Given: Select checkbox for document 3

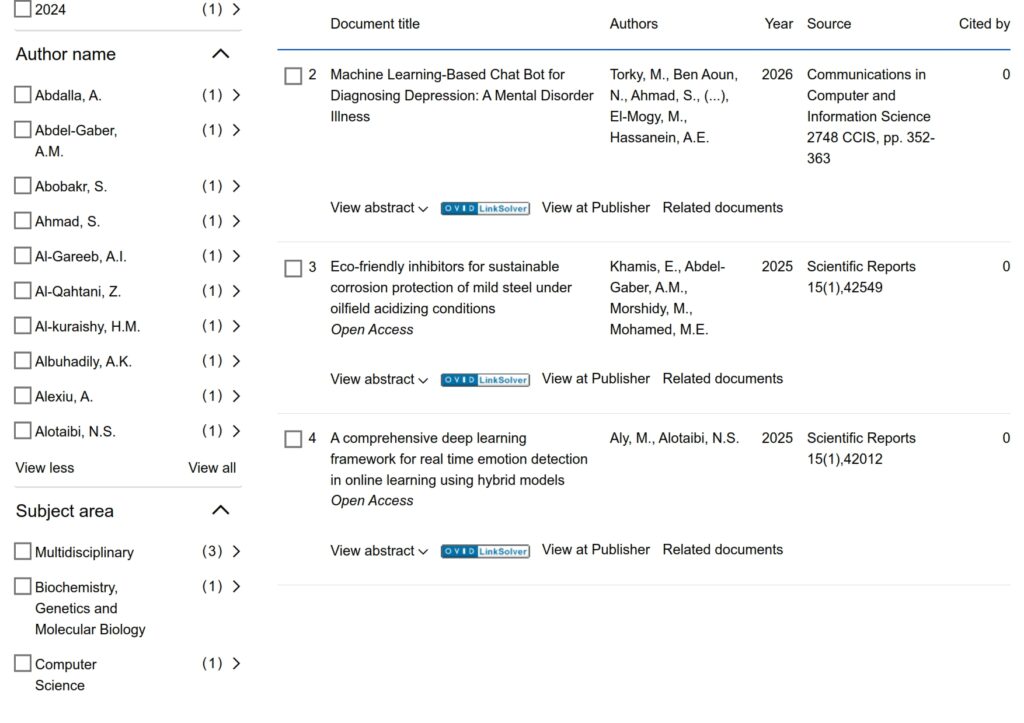Looking at the screenshot, I should click(293, 268).
